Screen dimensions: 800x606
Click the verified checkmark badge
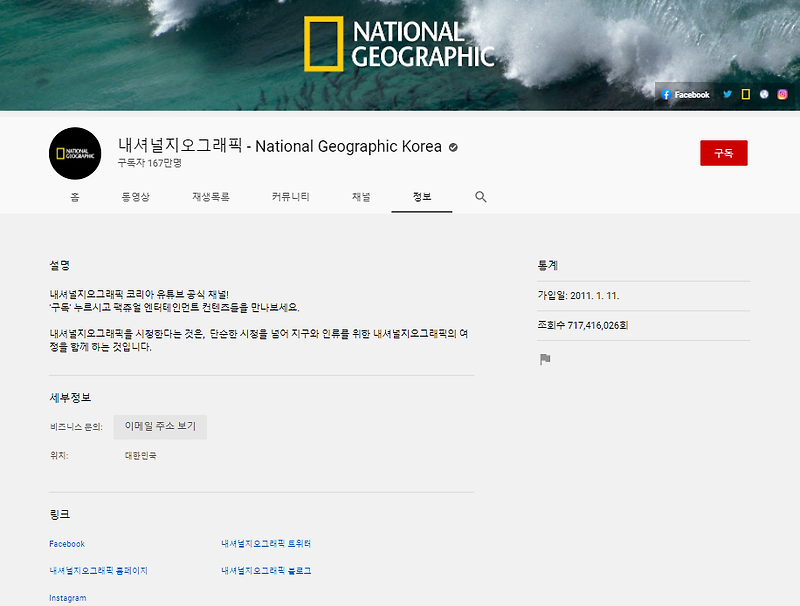tap(453, 147)
